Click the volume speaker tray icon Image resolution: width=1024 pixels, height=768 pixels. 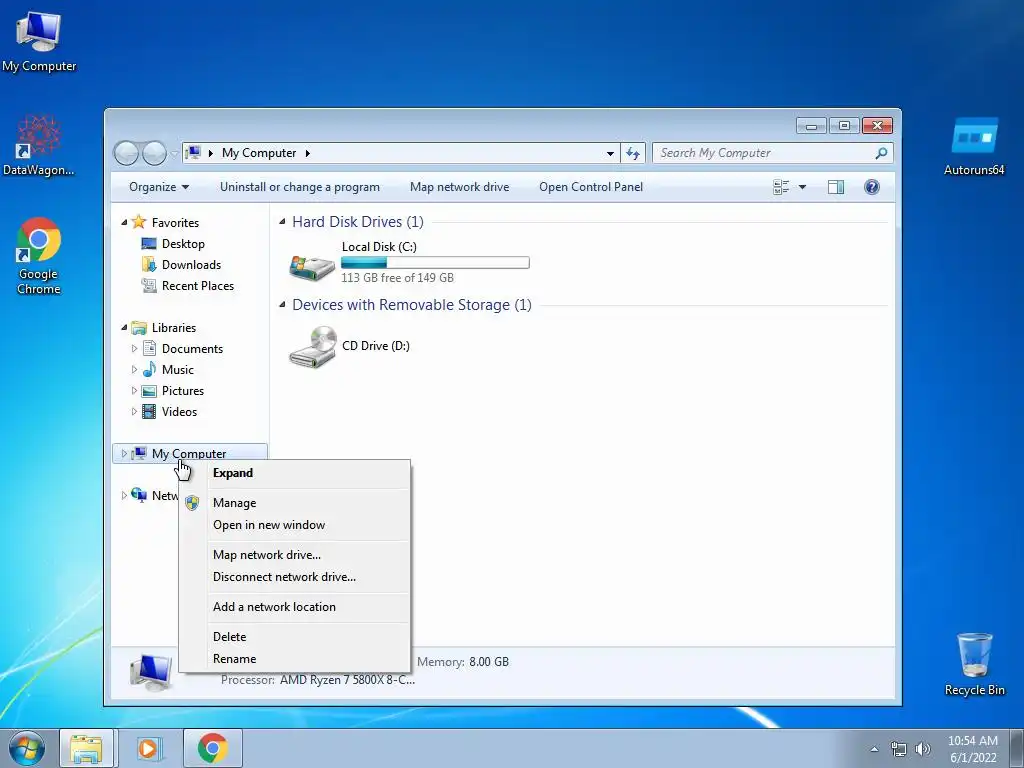pyautogui.click(x=923, y=749)
